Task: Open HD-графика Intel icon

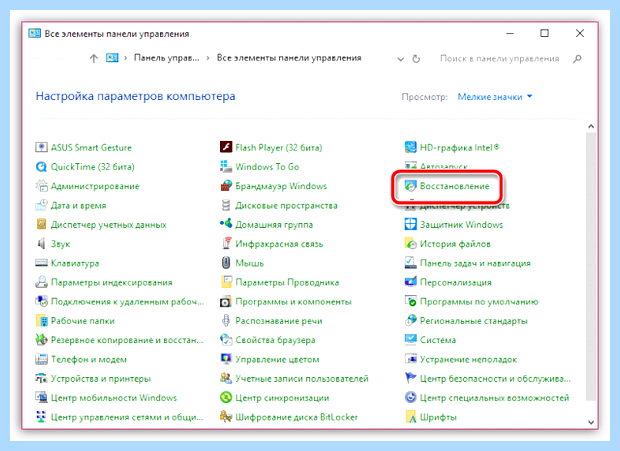Action: [410, 147]
